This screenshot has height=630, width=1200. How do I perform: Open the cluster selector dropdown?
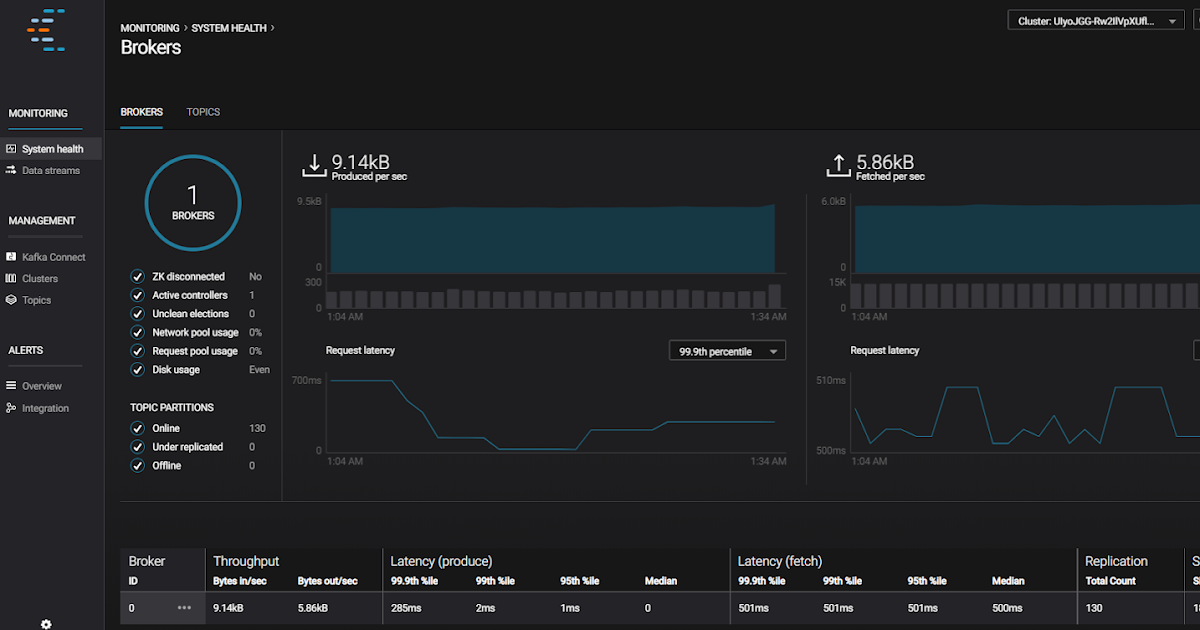click(x=1095, y=19)
